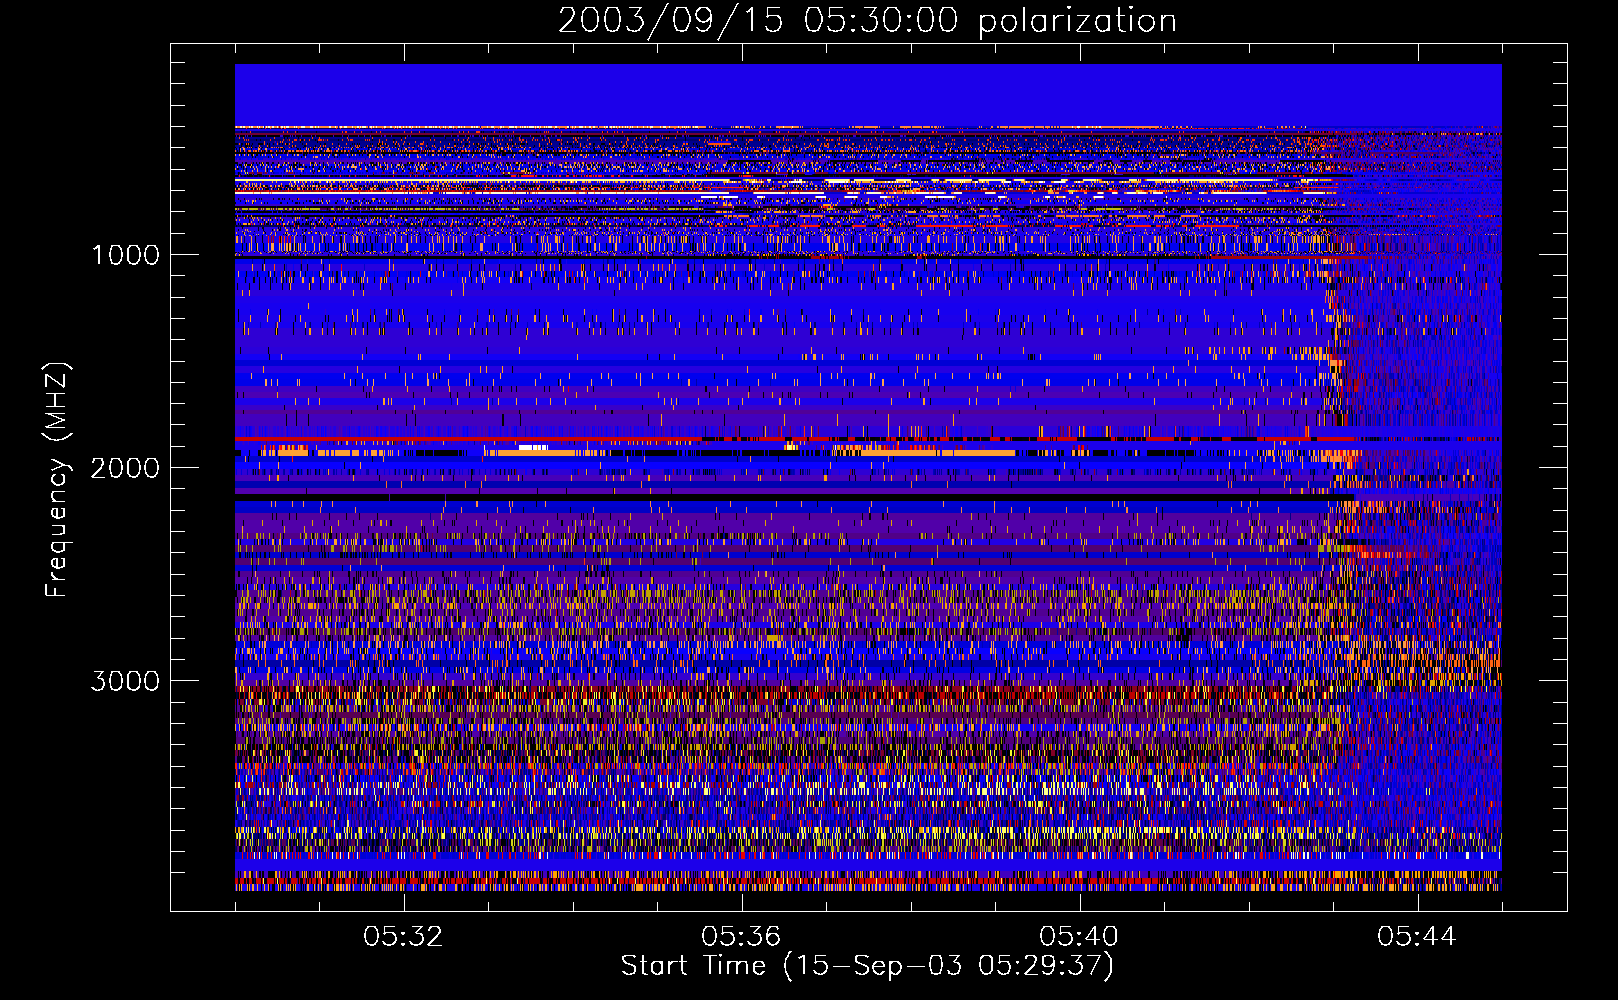Screen dimensions: 1618x1000
Task: Click the 05:36 time tick label
Action: (x=741, y=937)
